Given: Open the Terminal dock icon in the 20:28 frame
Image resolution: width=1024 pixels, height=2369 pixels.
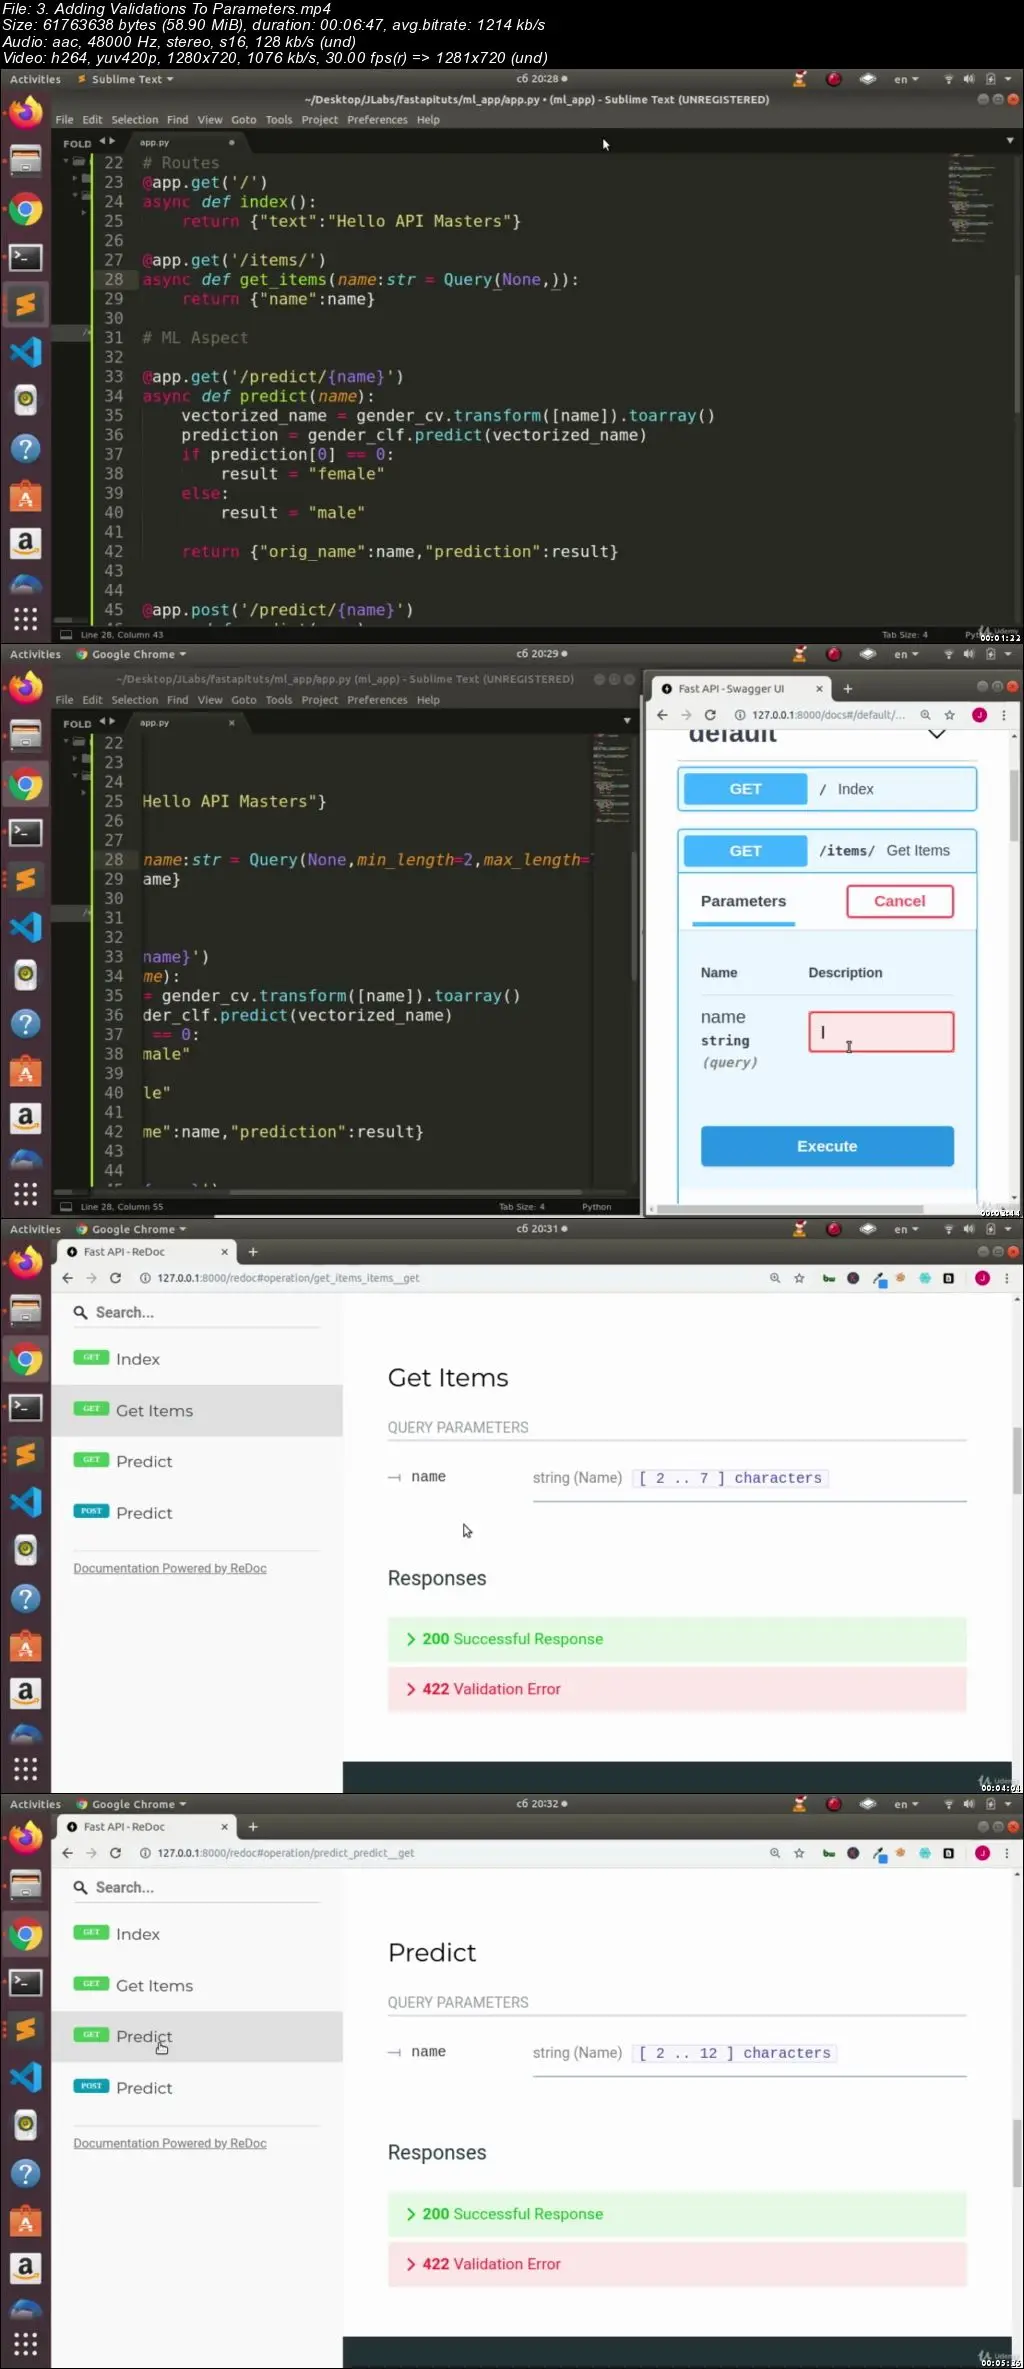Looking at the screenshot, I should point(26,258).
